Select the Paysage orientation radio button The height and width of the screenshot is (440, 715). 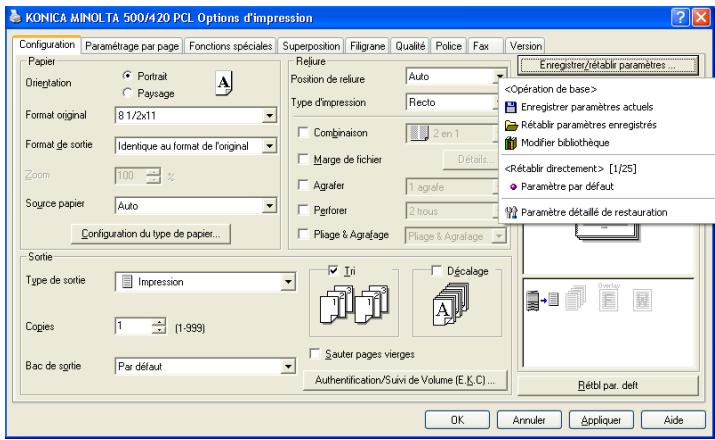[x=128, y=93]
